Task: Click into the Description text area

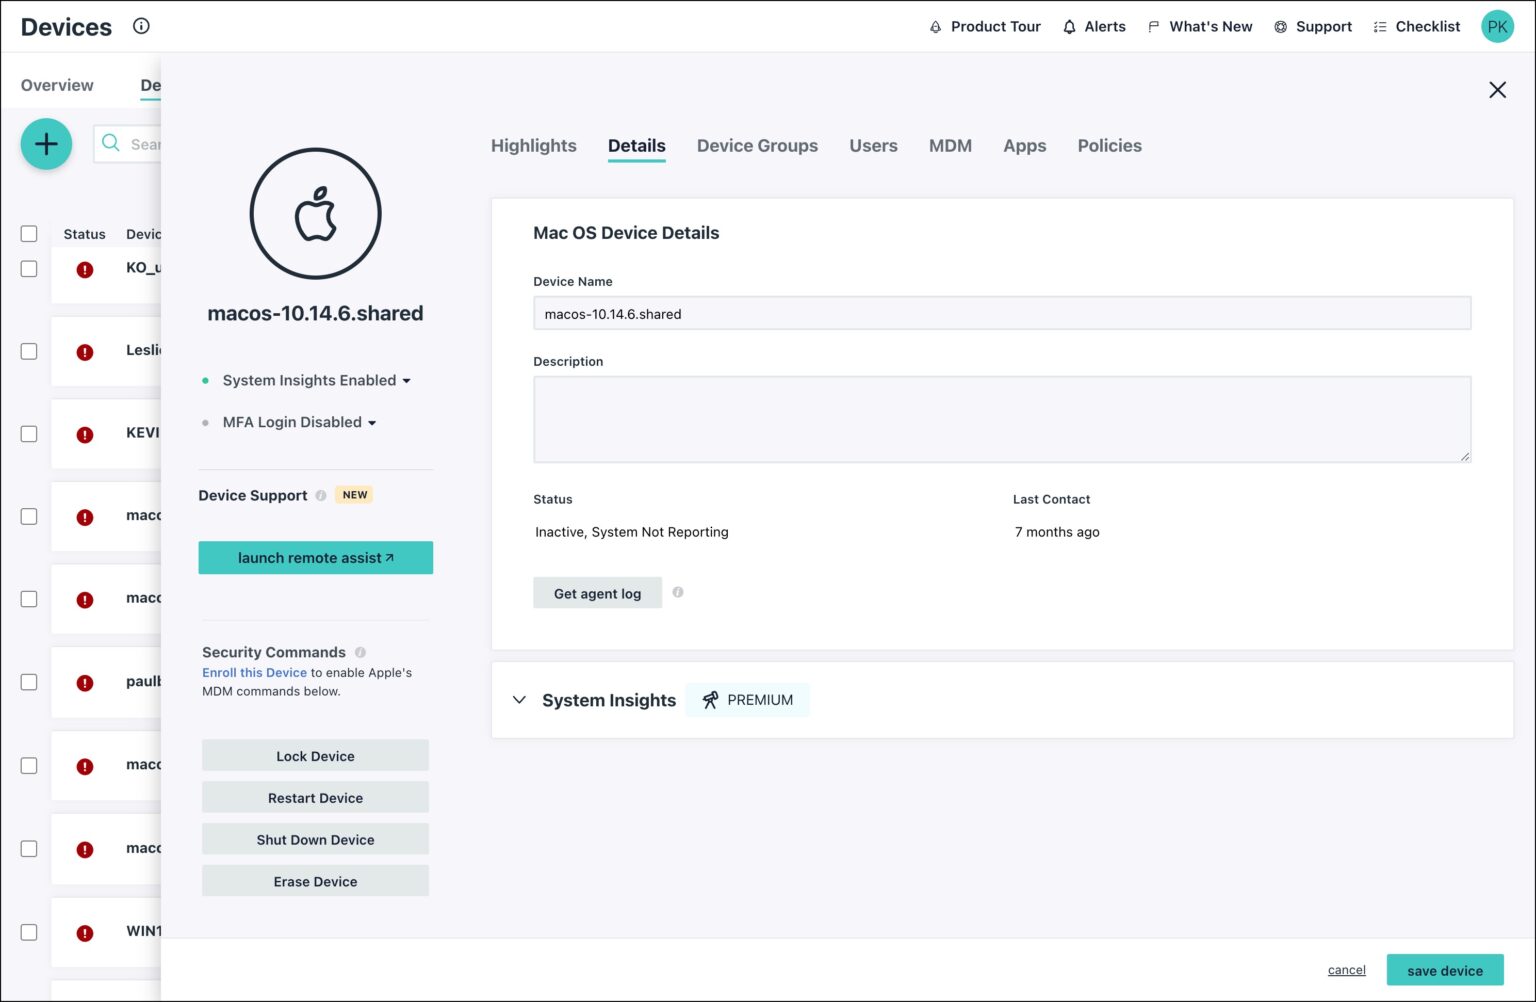Action: [1001, 419]
